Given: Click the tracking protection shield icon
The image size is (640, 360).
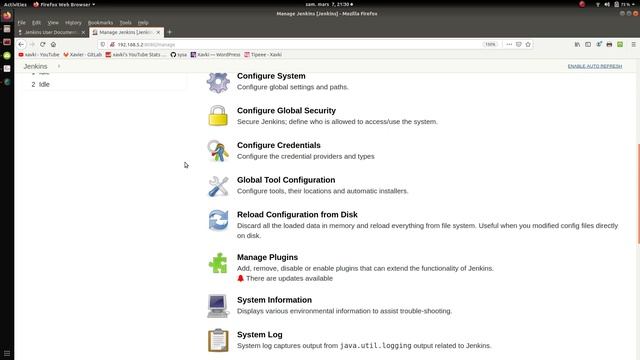Looking at the screenshot, I should (103, 44).
